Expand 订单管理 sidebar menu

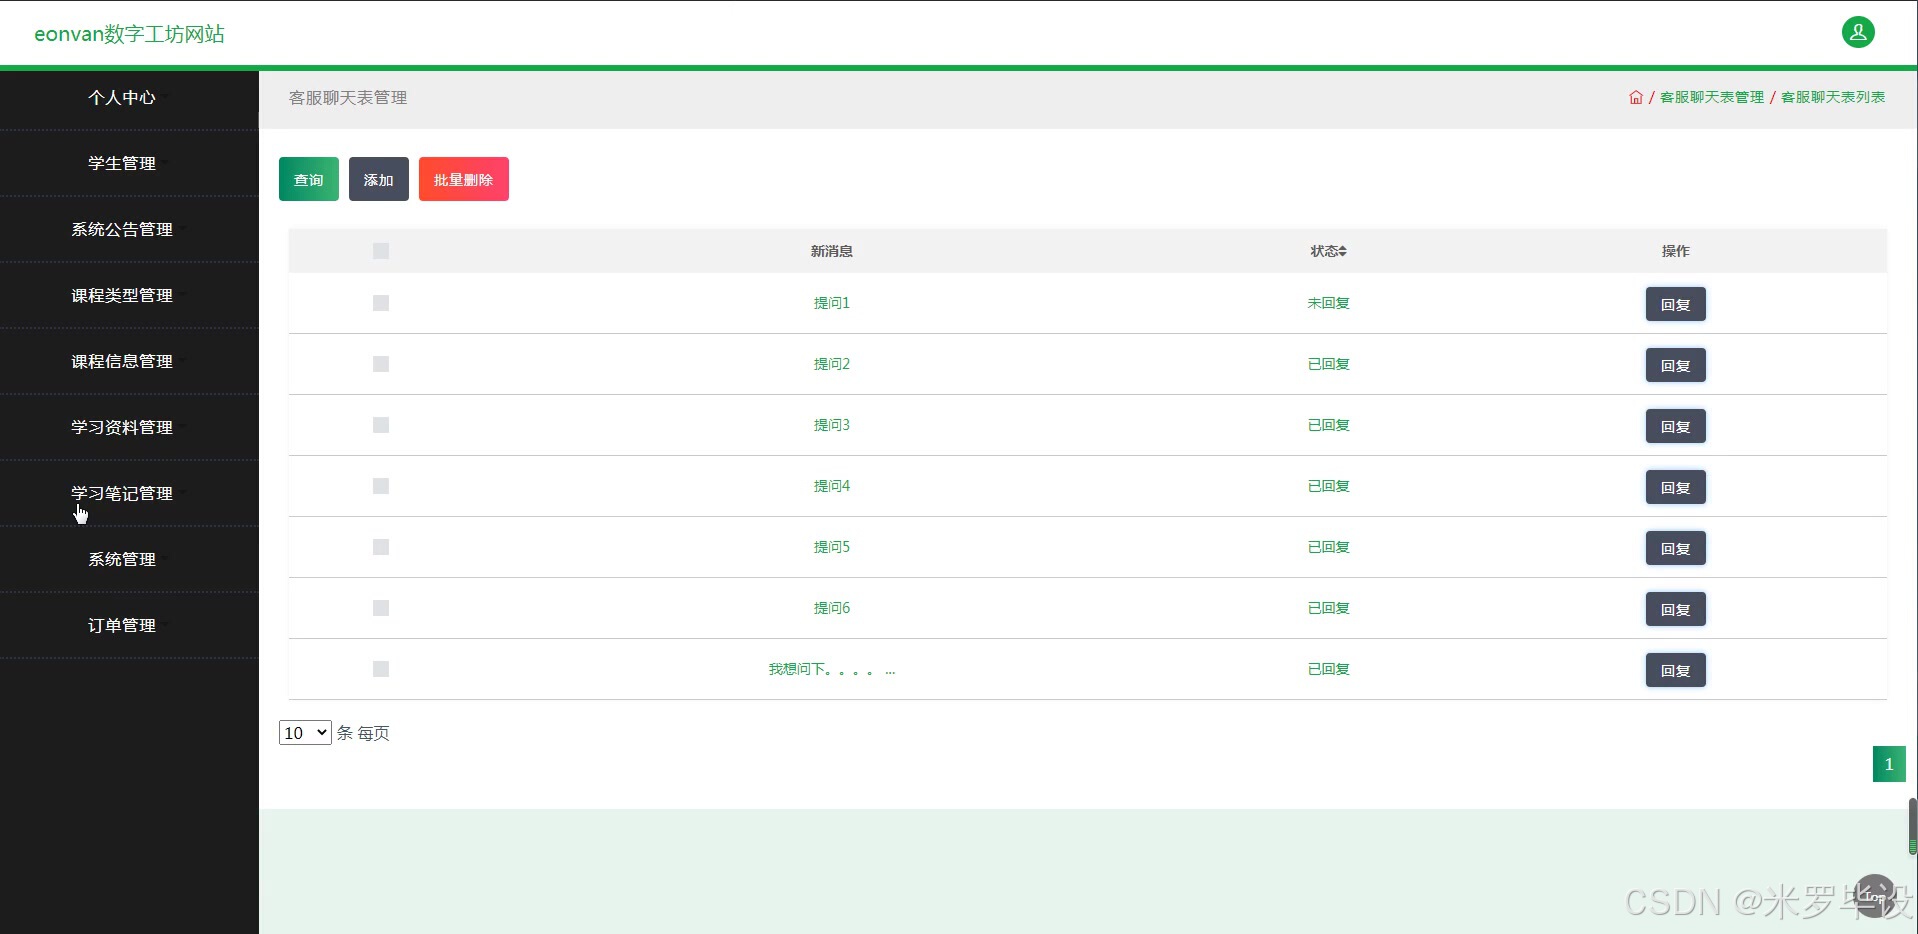click(x=129, y=625)
